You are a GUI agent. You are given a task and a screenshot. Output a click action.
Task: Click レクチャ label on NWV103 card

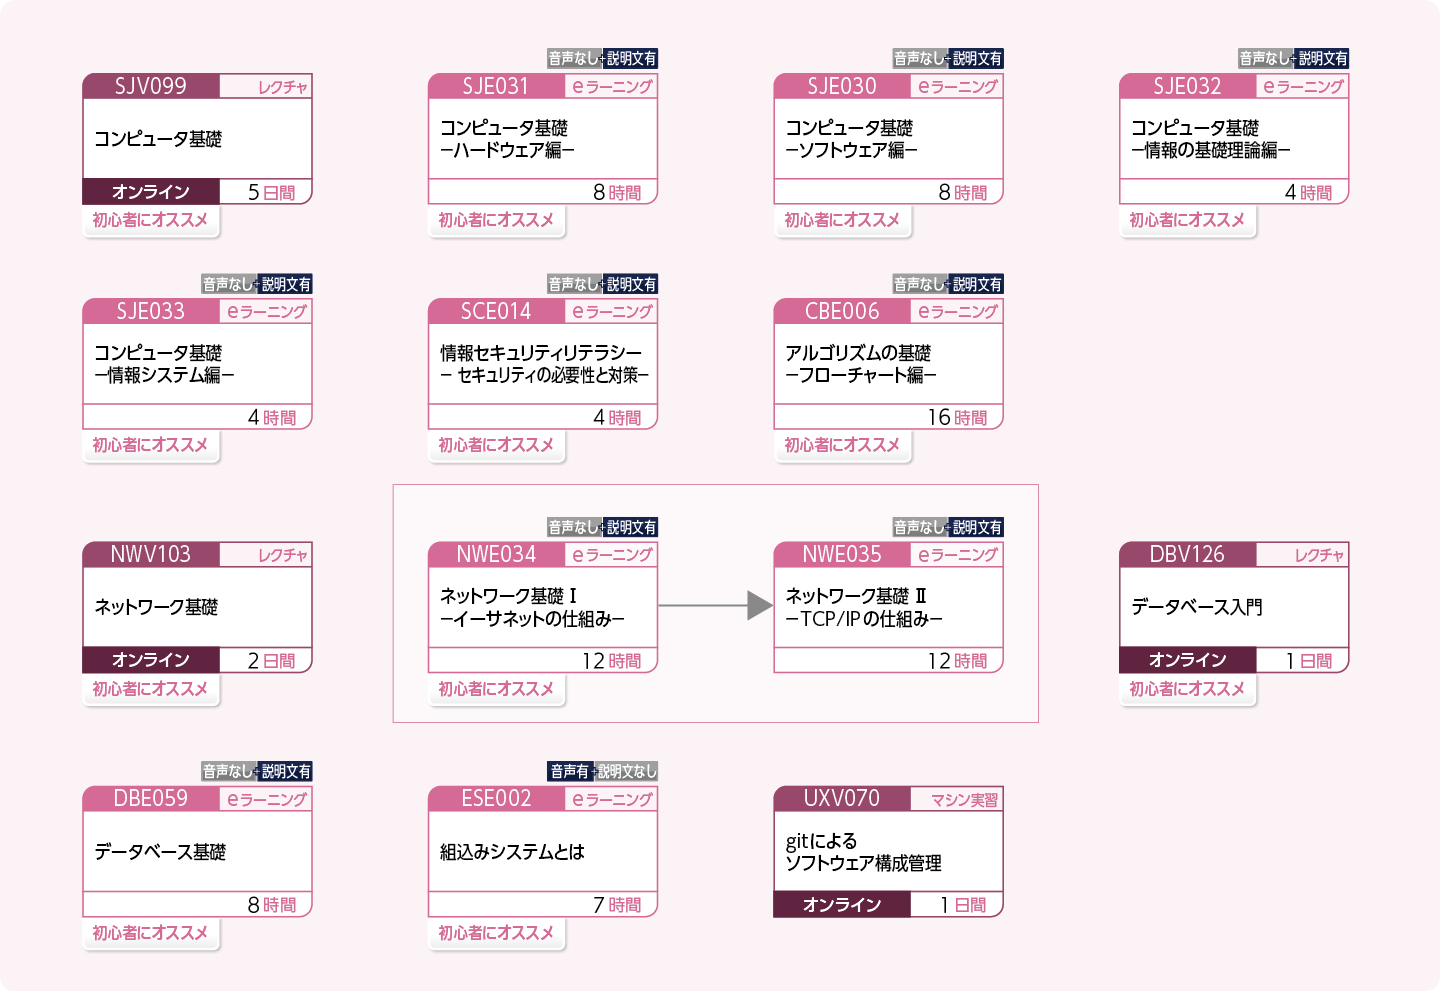(x=283, y=555)
